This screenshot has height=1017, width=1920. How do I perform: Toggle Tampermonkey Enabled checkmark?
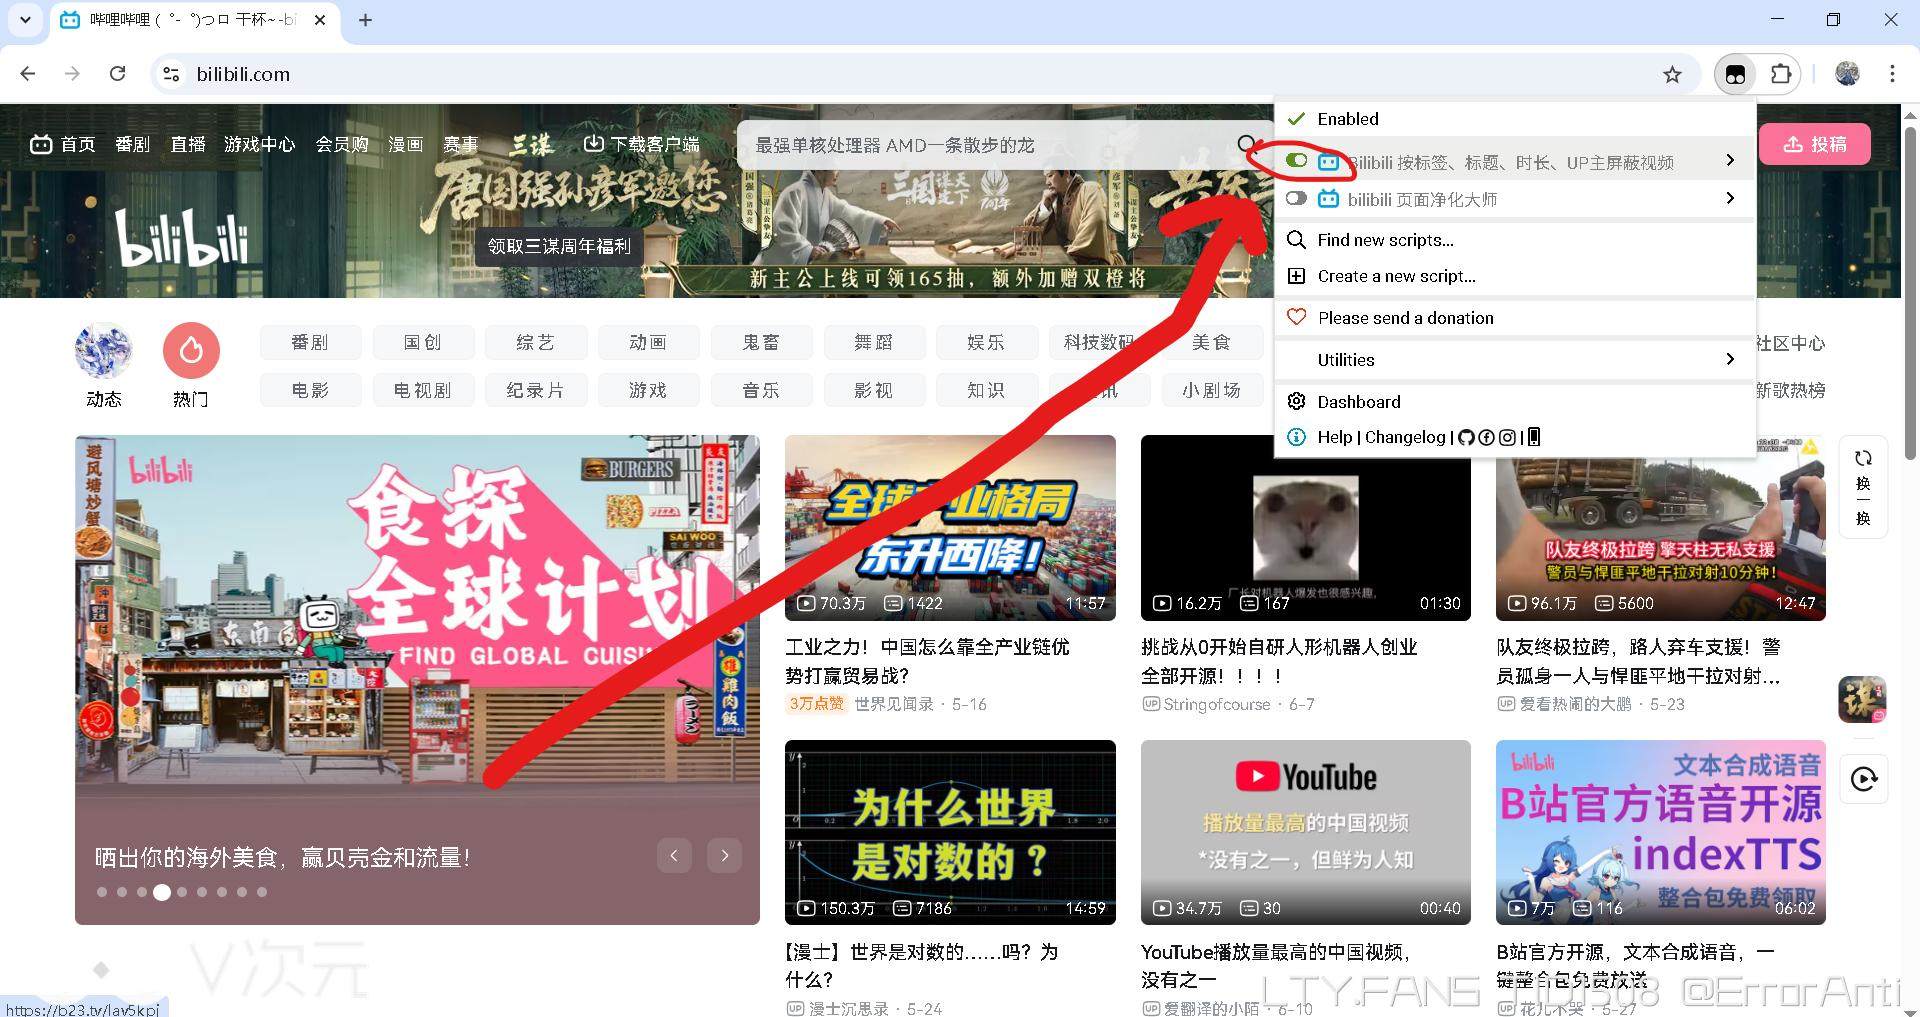(x=1296, y=119)
